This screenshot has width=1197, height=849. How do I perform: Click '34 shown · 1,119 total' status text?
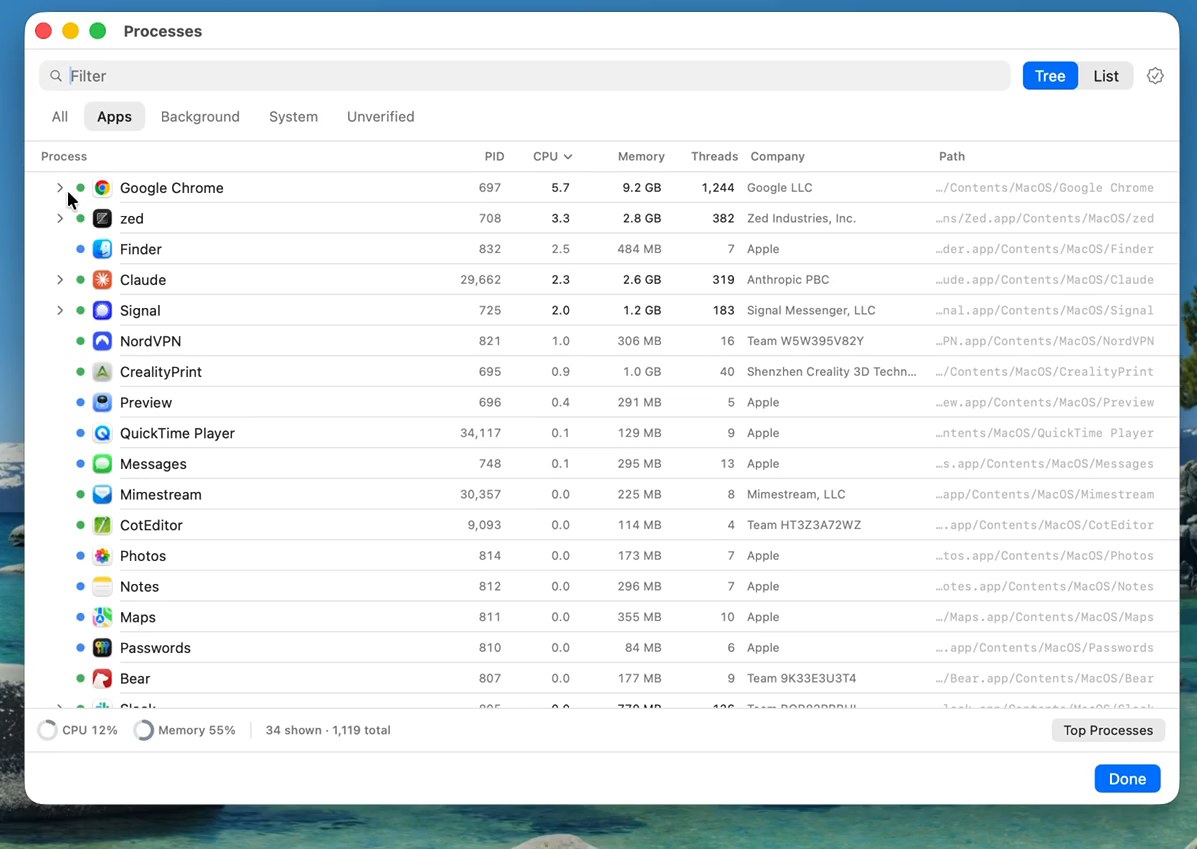[327, 730]
